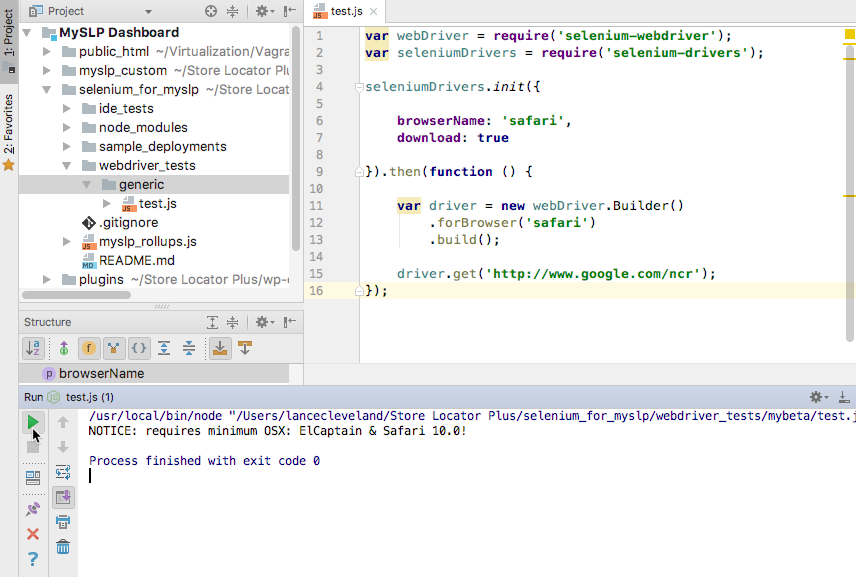Collapse the selenium_for_myslp project folder
This screenshot has height=577, width=856.
[46, 89]
